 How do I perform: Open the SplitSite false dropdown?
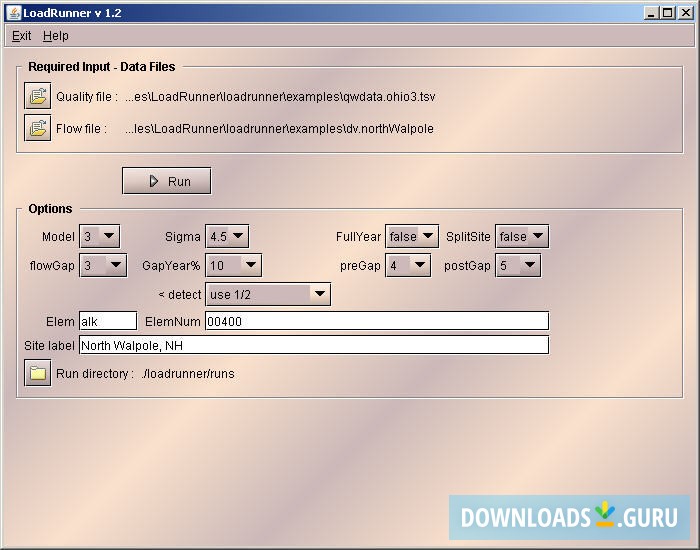click(522, 236)
